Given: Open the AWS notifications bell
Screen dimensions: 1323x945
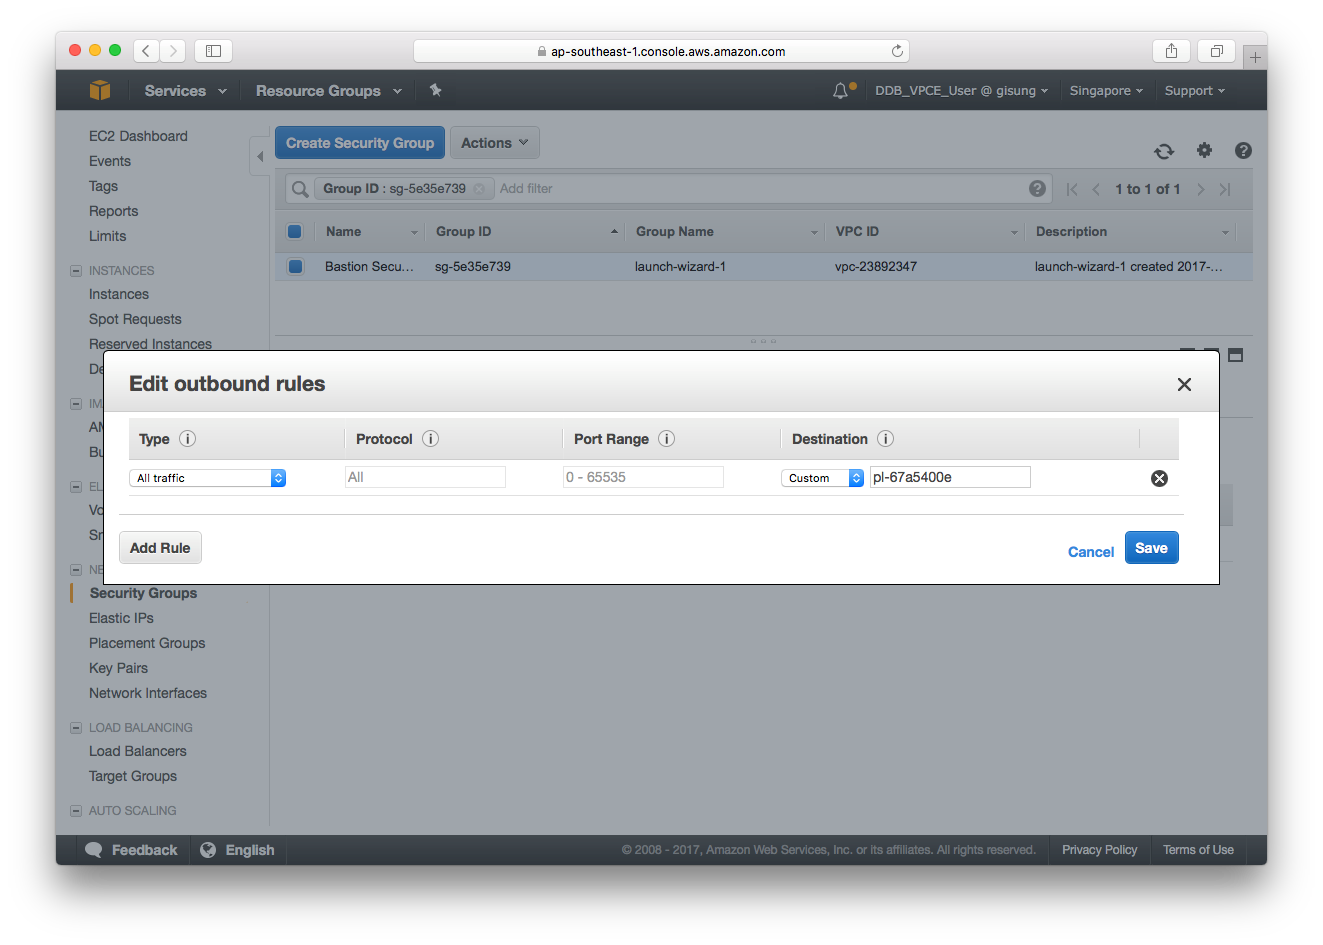Looking at the screenshot, I should [x=840, y=90].
